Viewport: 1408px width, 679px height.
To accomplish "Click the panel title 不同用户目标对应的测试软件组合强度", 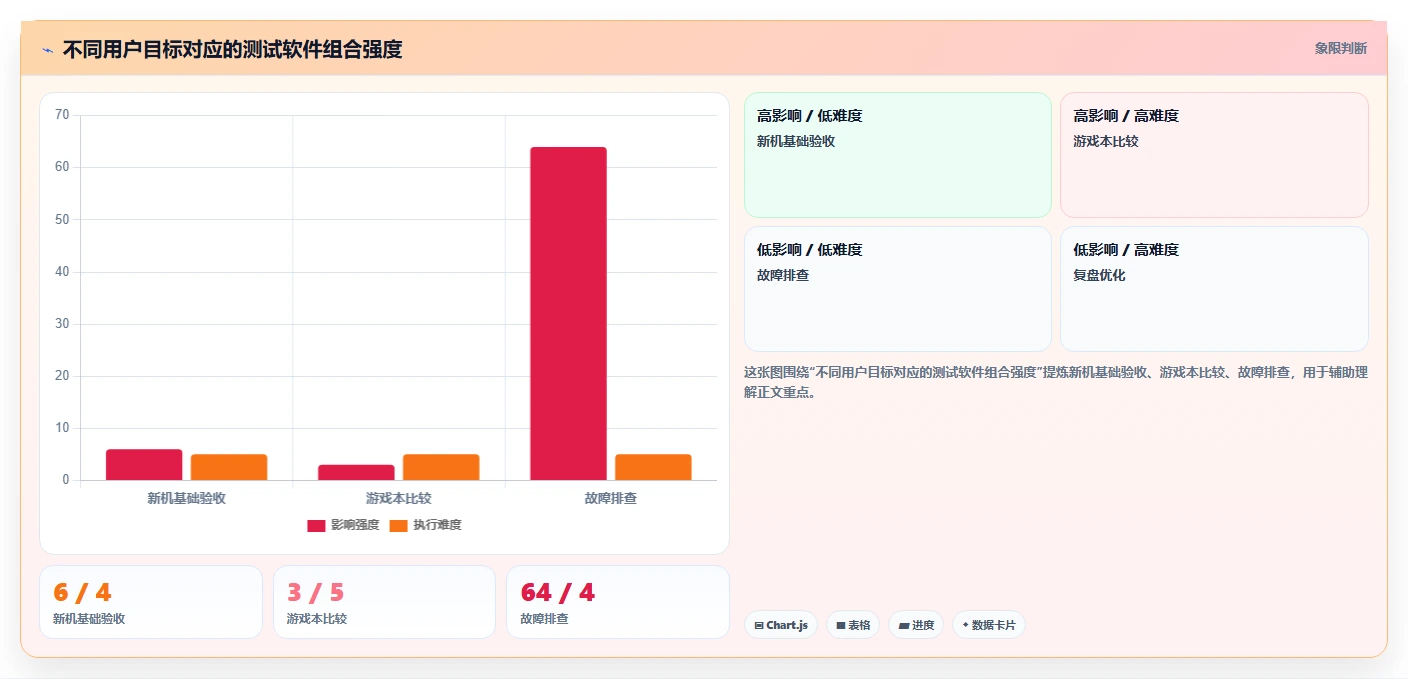I will (232, 49).
